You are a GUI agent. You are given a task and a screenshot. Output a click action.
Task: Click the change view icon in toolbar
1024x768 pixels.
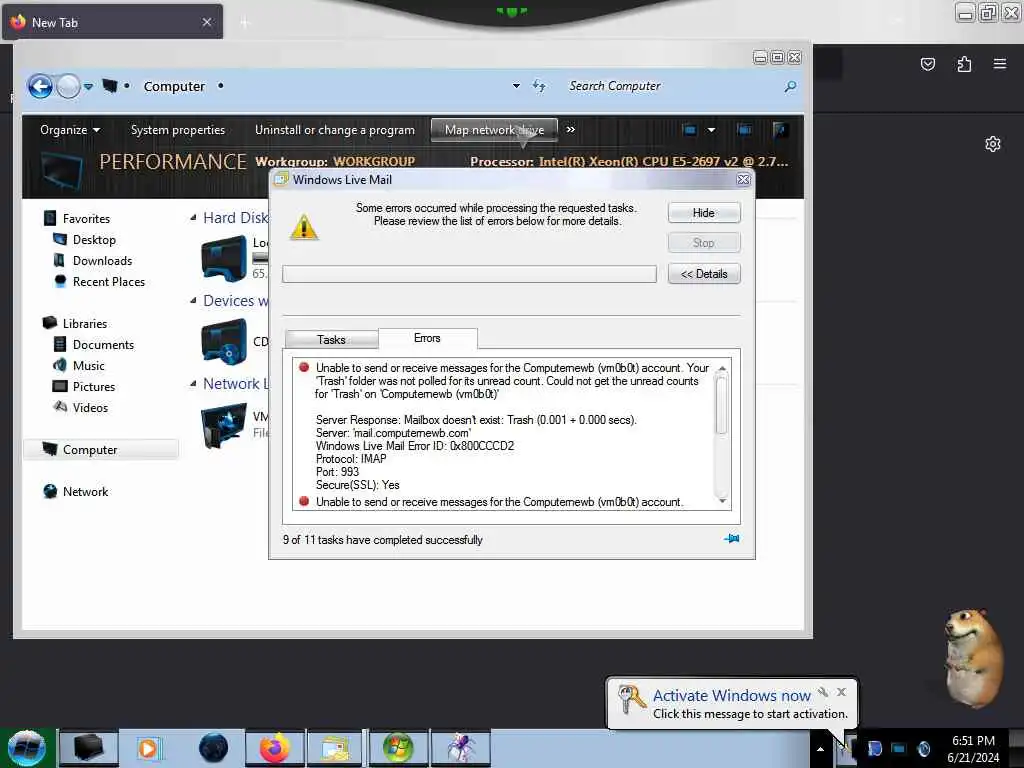coord(689,129)
